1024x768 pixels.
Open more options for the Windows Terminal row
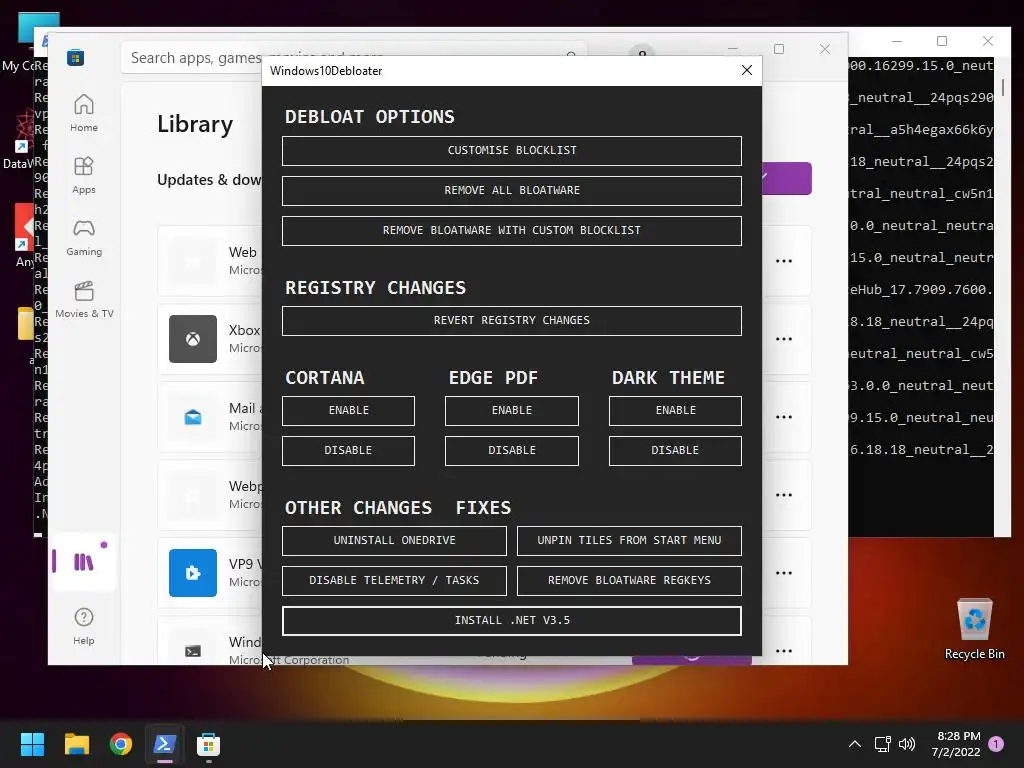pos(784,650)
